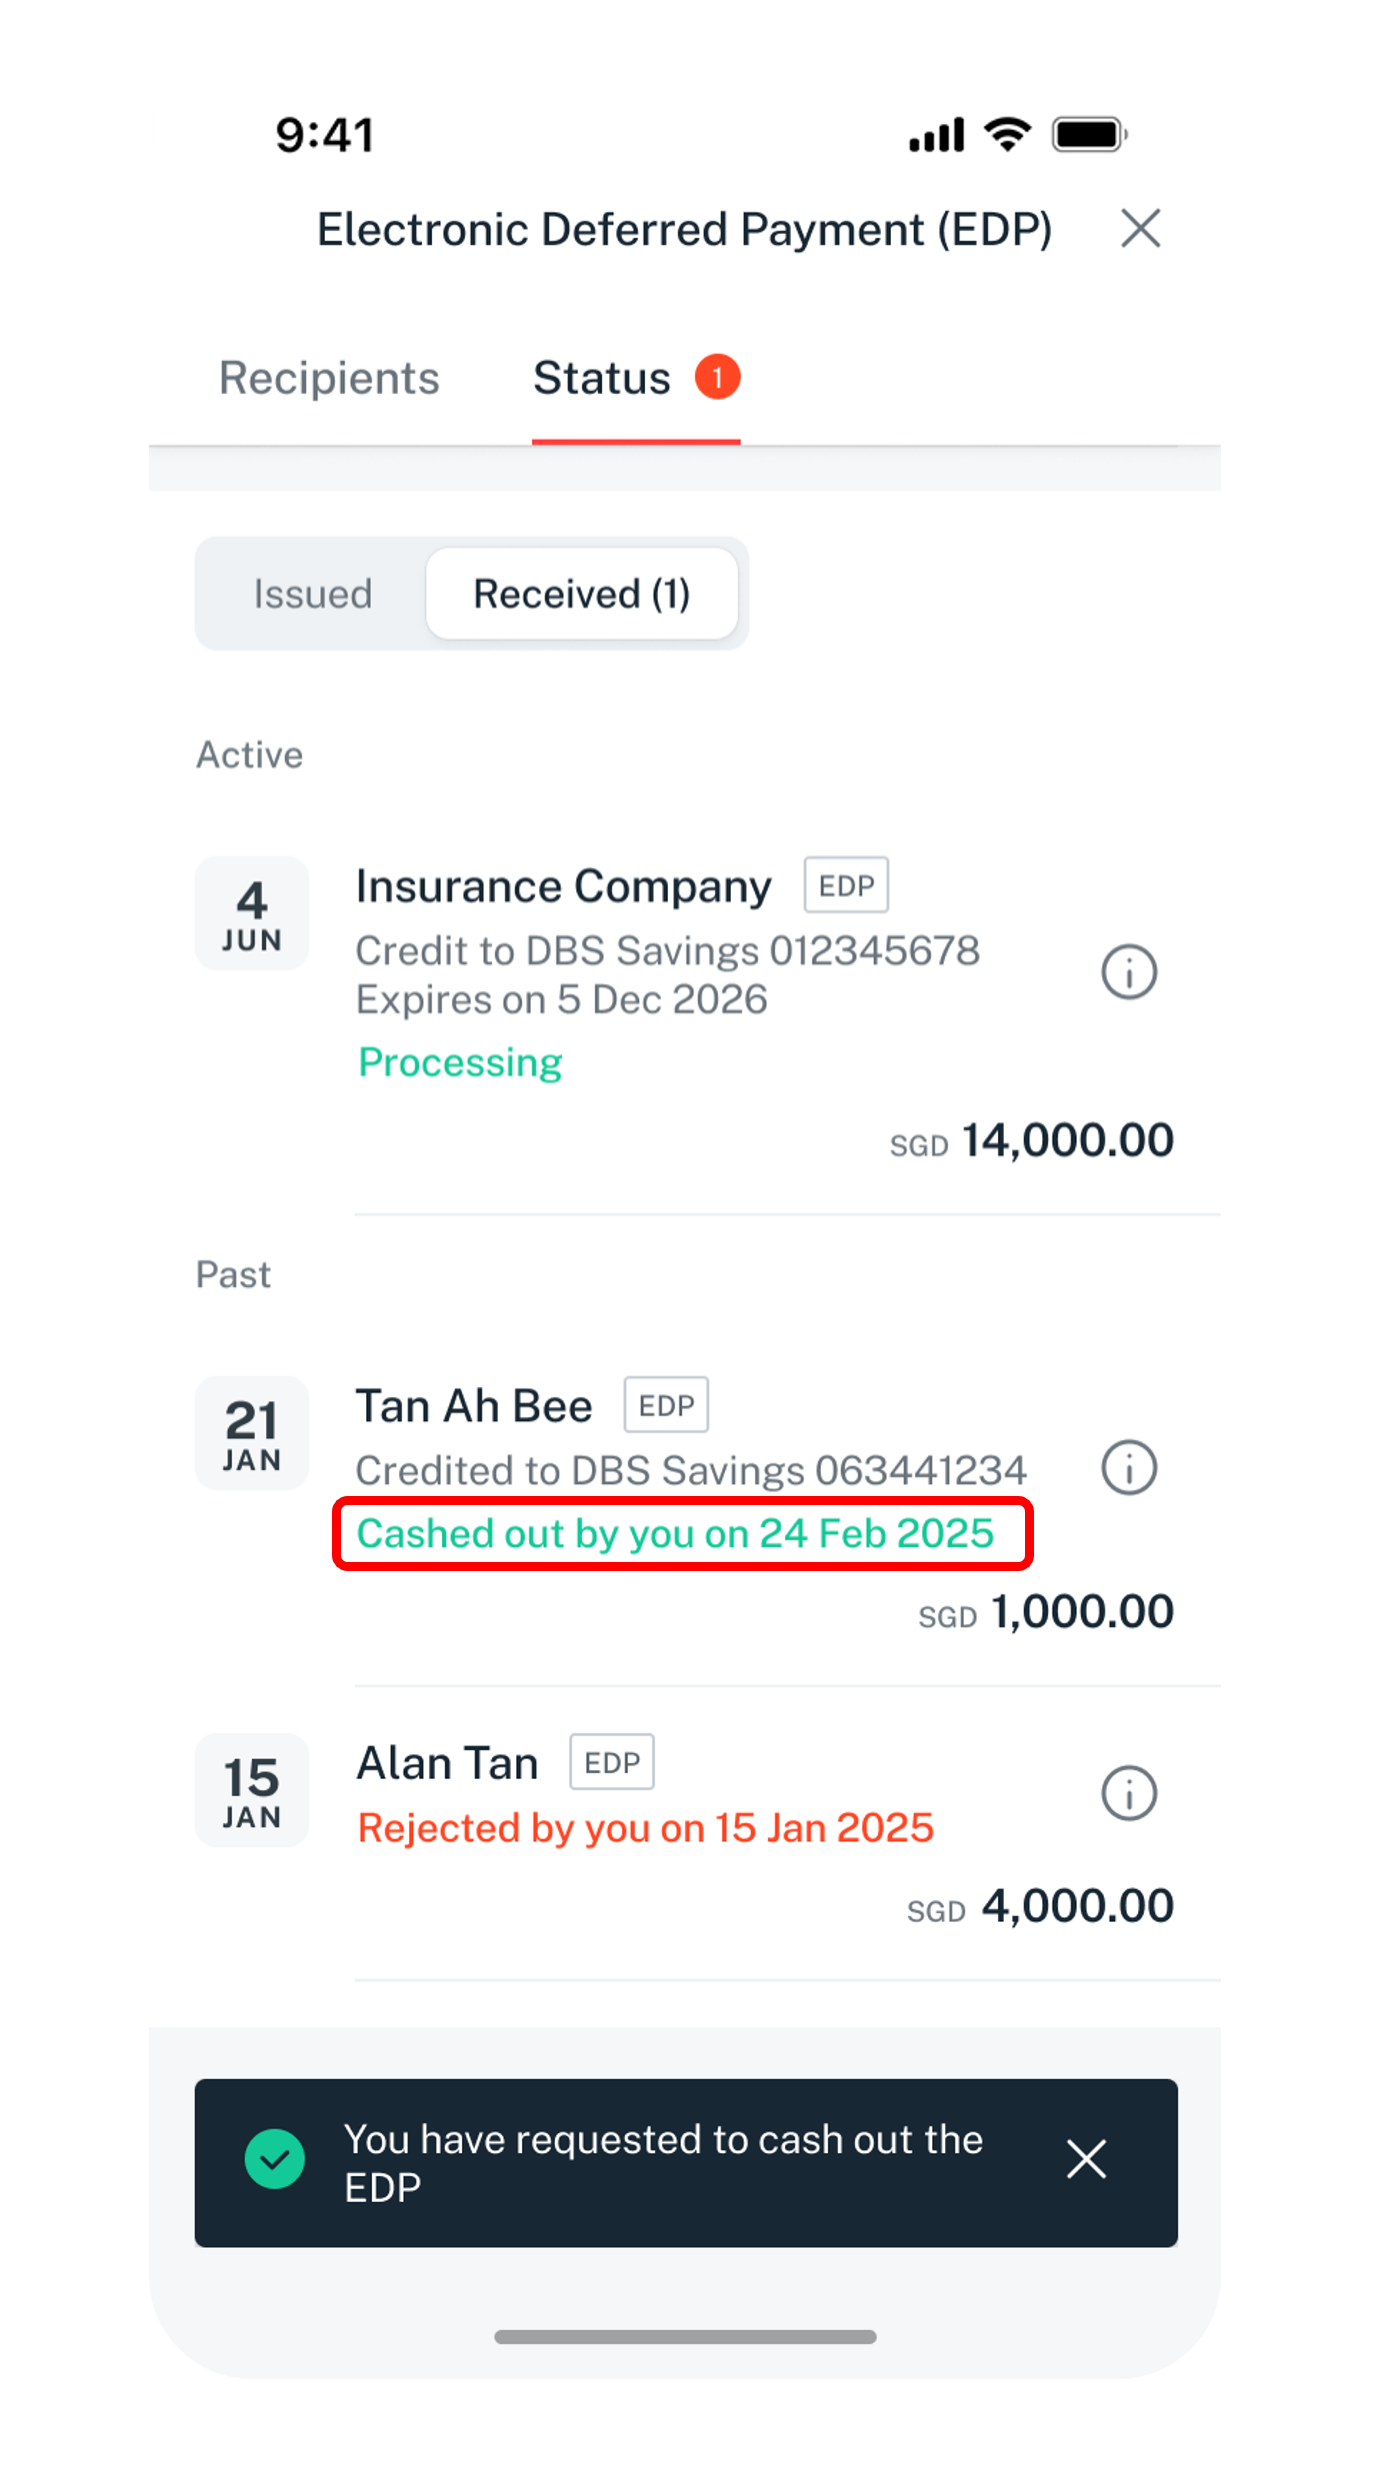This screenshot has width=1374, height=2475.
Task: Close the Electronic Deferred Payment screen
Action: click(1140, 229)
